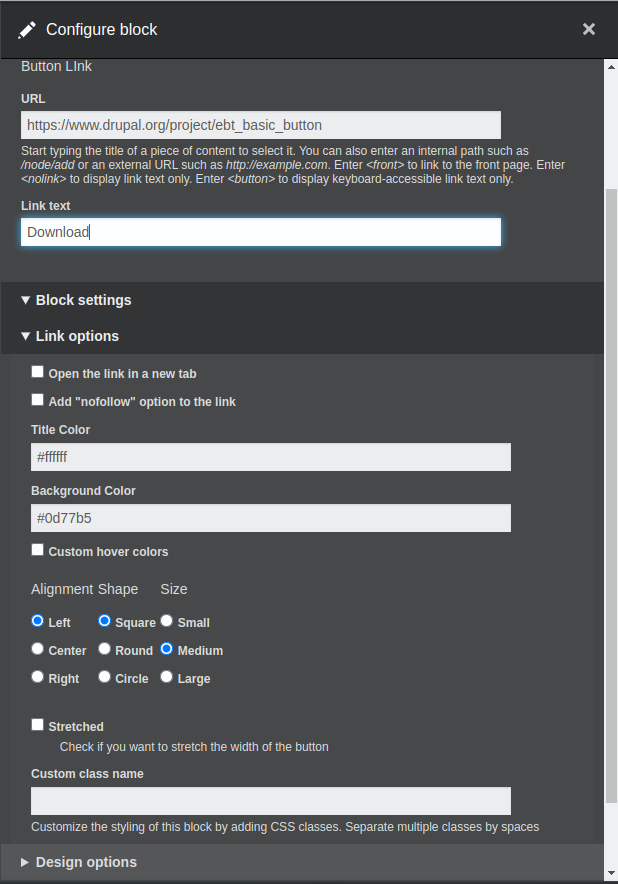Screen dimensions: 618x884
Task: Select the Large size option
Action: pyautogui.click(x=166, y=677)
